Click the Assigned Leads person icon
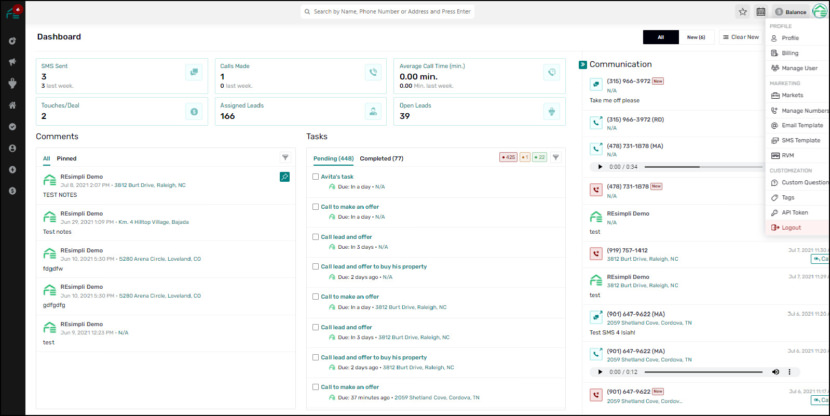The image size is (830, 416). [x=373, y=112]
